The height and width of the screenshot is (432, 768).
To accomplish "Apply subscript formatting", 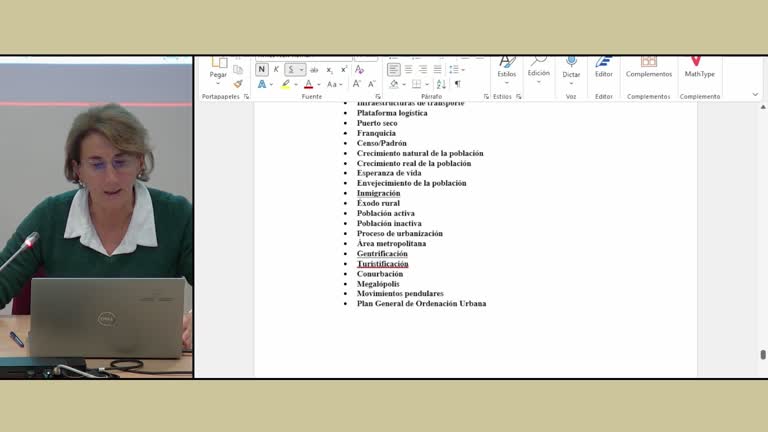I will click(329, 70).
